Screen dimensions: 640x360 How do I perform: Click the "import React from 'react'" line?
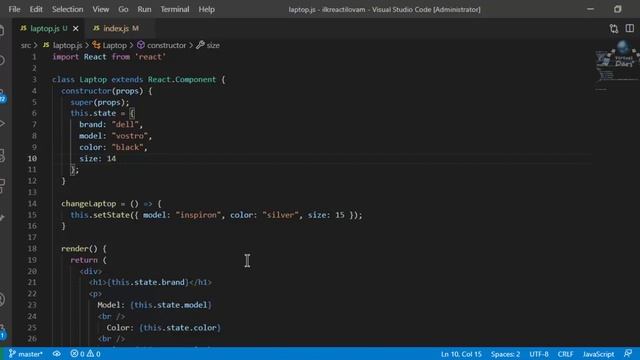109,57
